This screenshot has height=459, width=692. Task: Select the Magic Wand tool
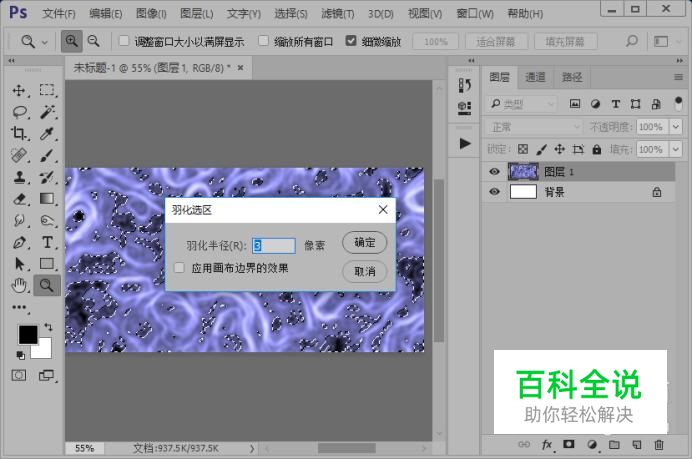pos(47,112)
